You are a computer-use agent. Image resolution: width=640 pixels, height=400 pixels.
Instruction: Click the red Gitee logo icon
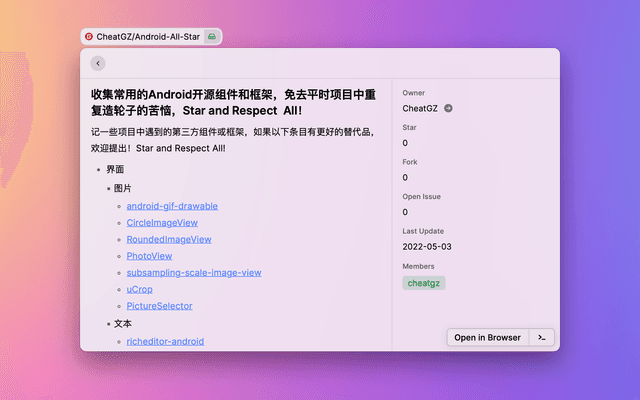coord(89,36)
